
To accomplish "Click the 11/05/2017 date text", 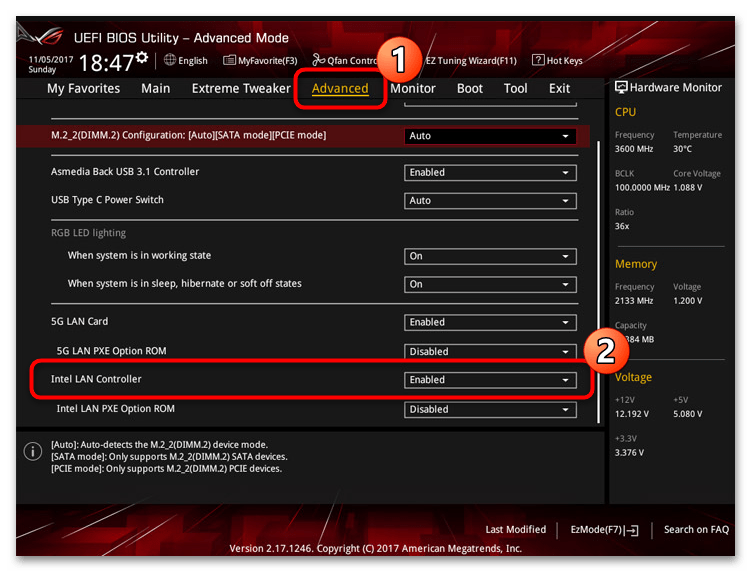I will [x=50, y=59].
